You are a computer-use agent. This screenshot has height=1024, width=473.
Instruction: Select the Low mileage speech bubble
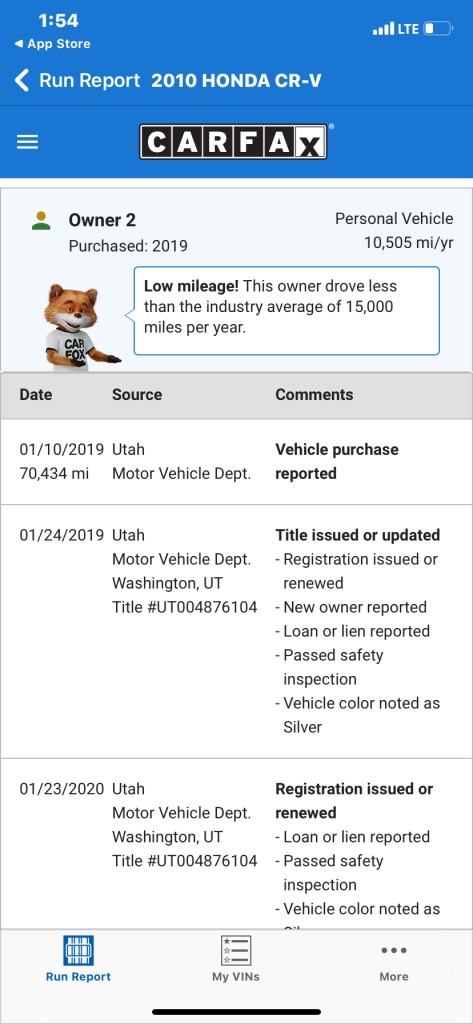[286, 311]
